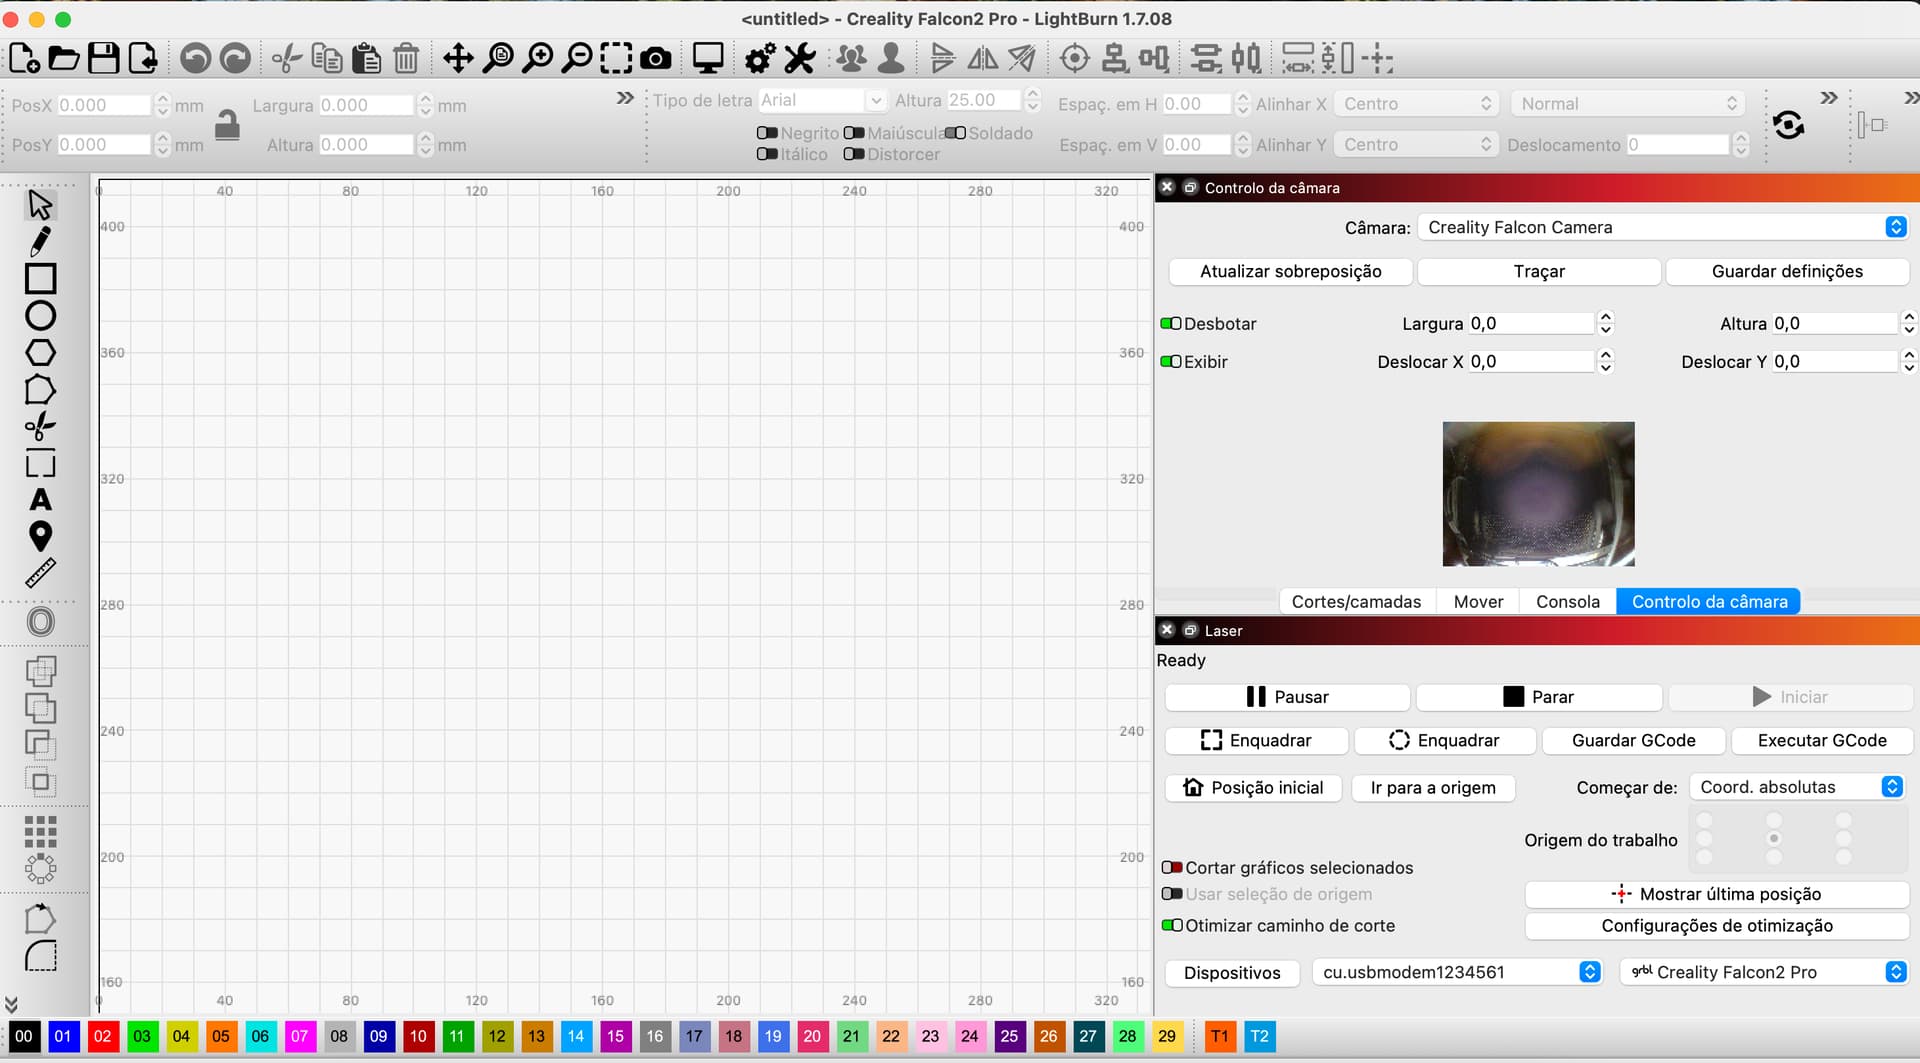Click the Save file floppy icon

coord(103,59)
